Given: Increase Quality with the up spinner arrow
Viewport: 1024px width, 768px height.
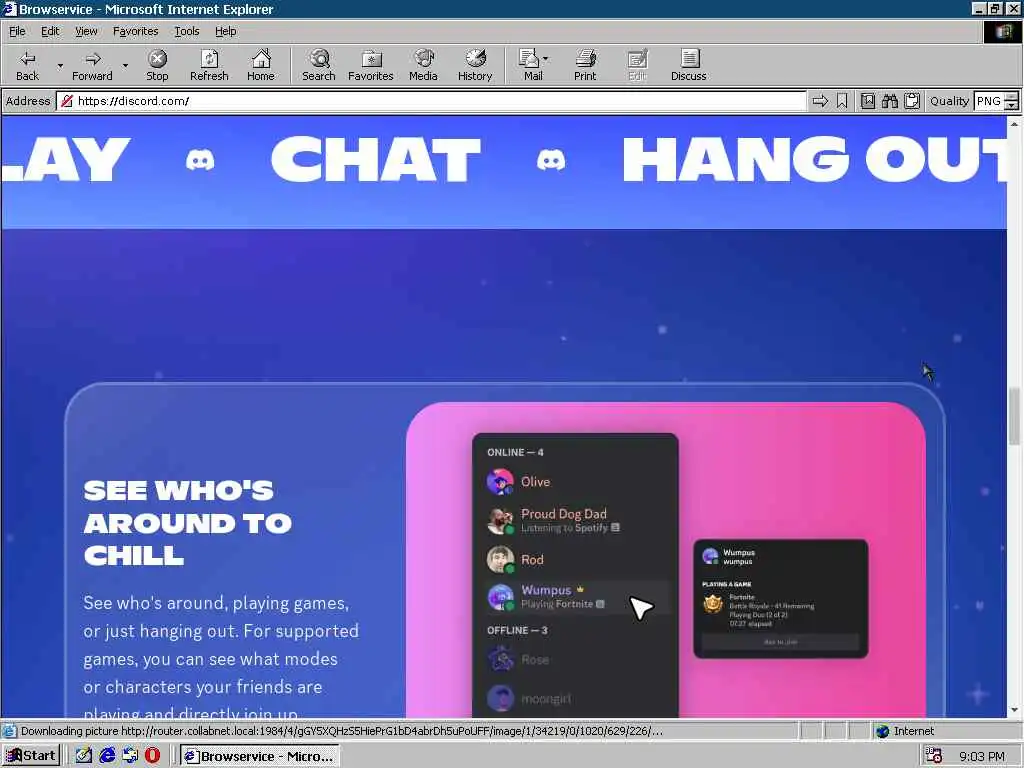Looking at the screenshot, I should (1012, 97).
